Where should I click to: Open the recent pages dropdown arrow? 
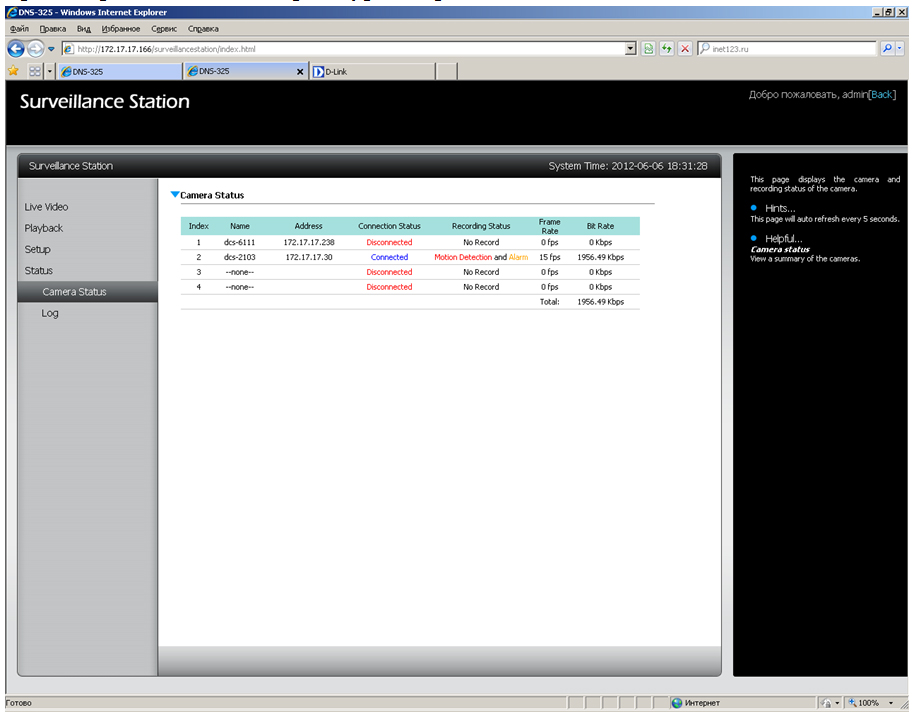point(51,49)
